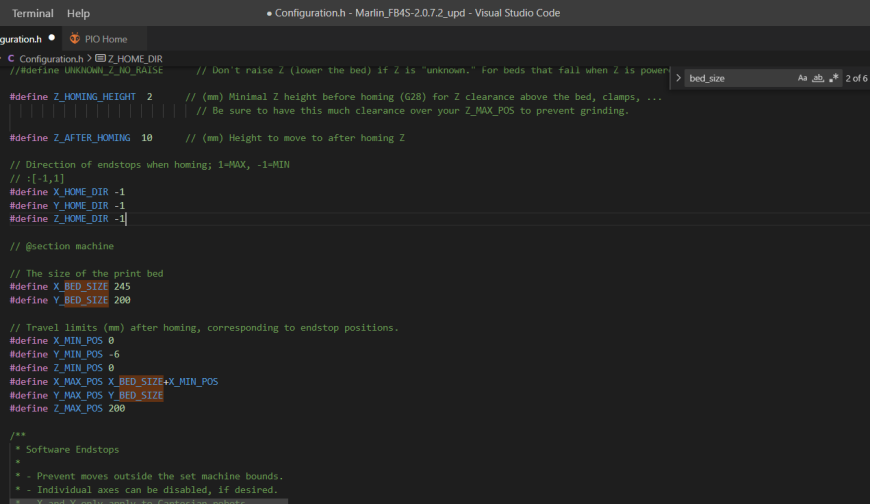Click Z_HOME_DIR in the breadcrumb
This screenshot has width=870, height=504.
click(x=135, y=58)
